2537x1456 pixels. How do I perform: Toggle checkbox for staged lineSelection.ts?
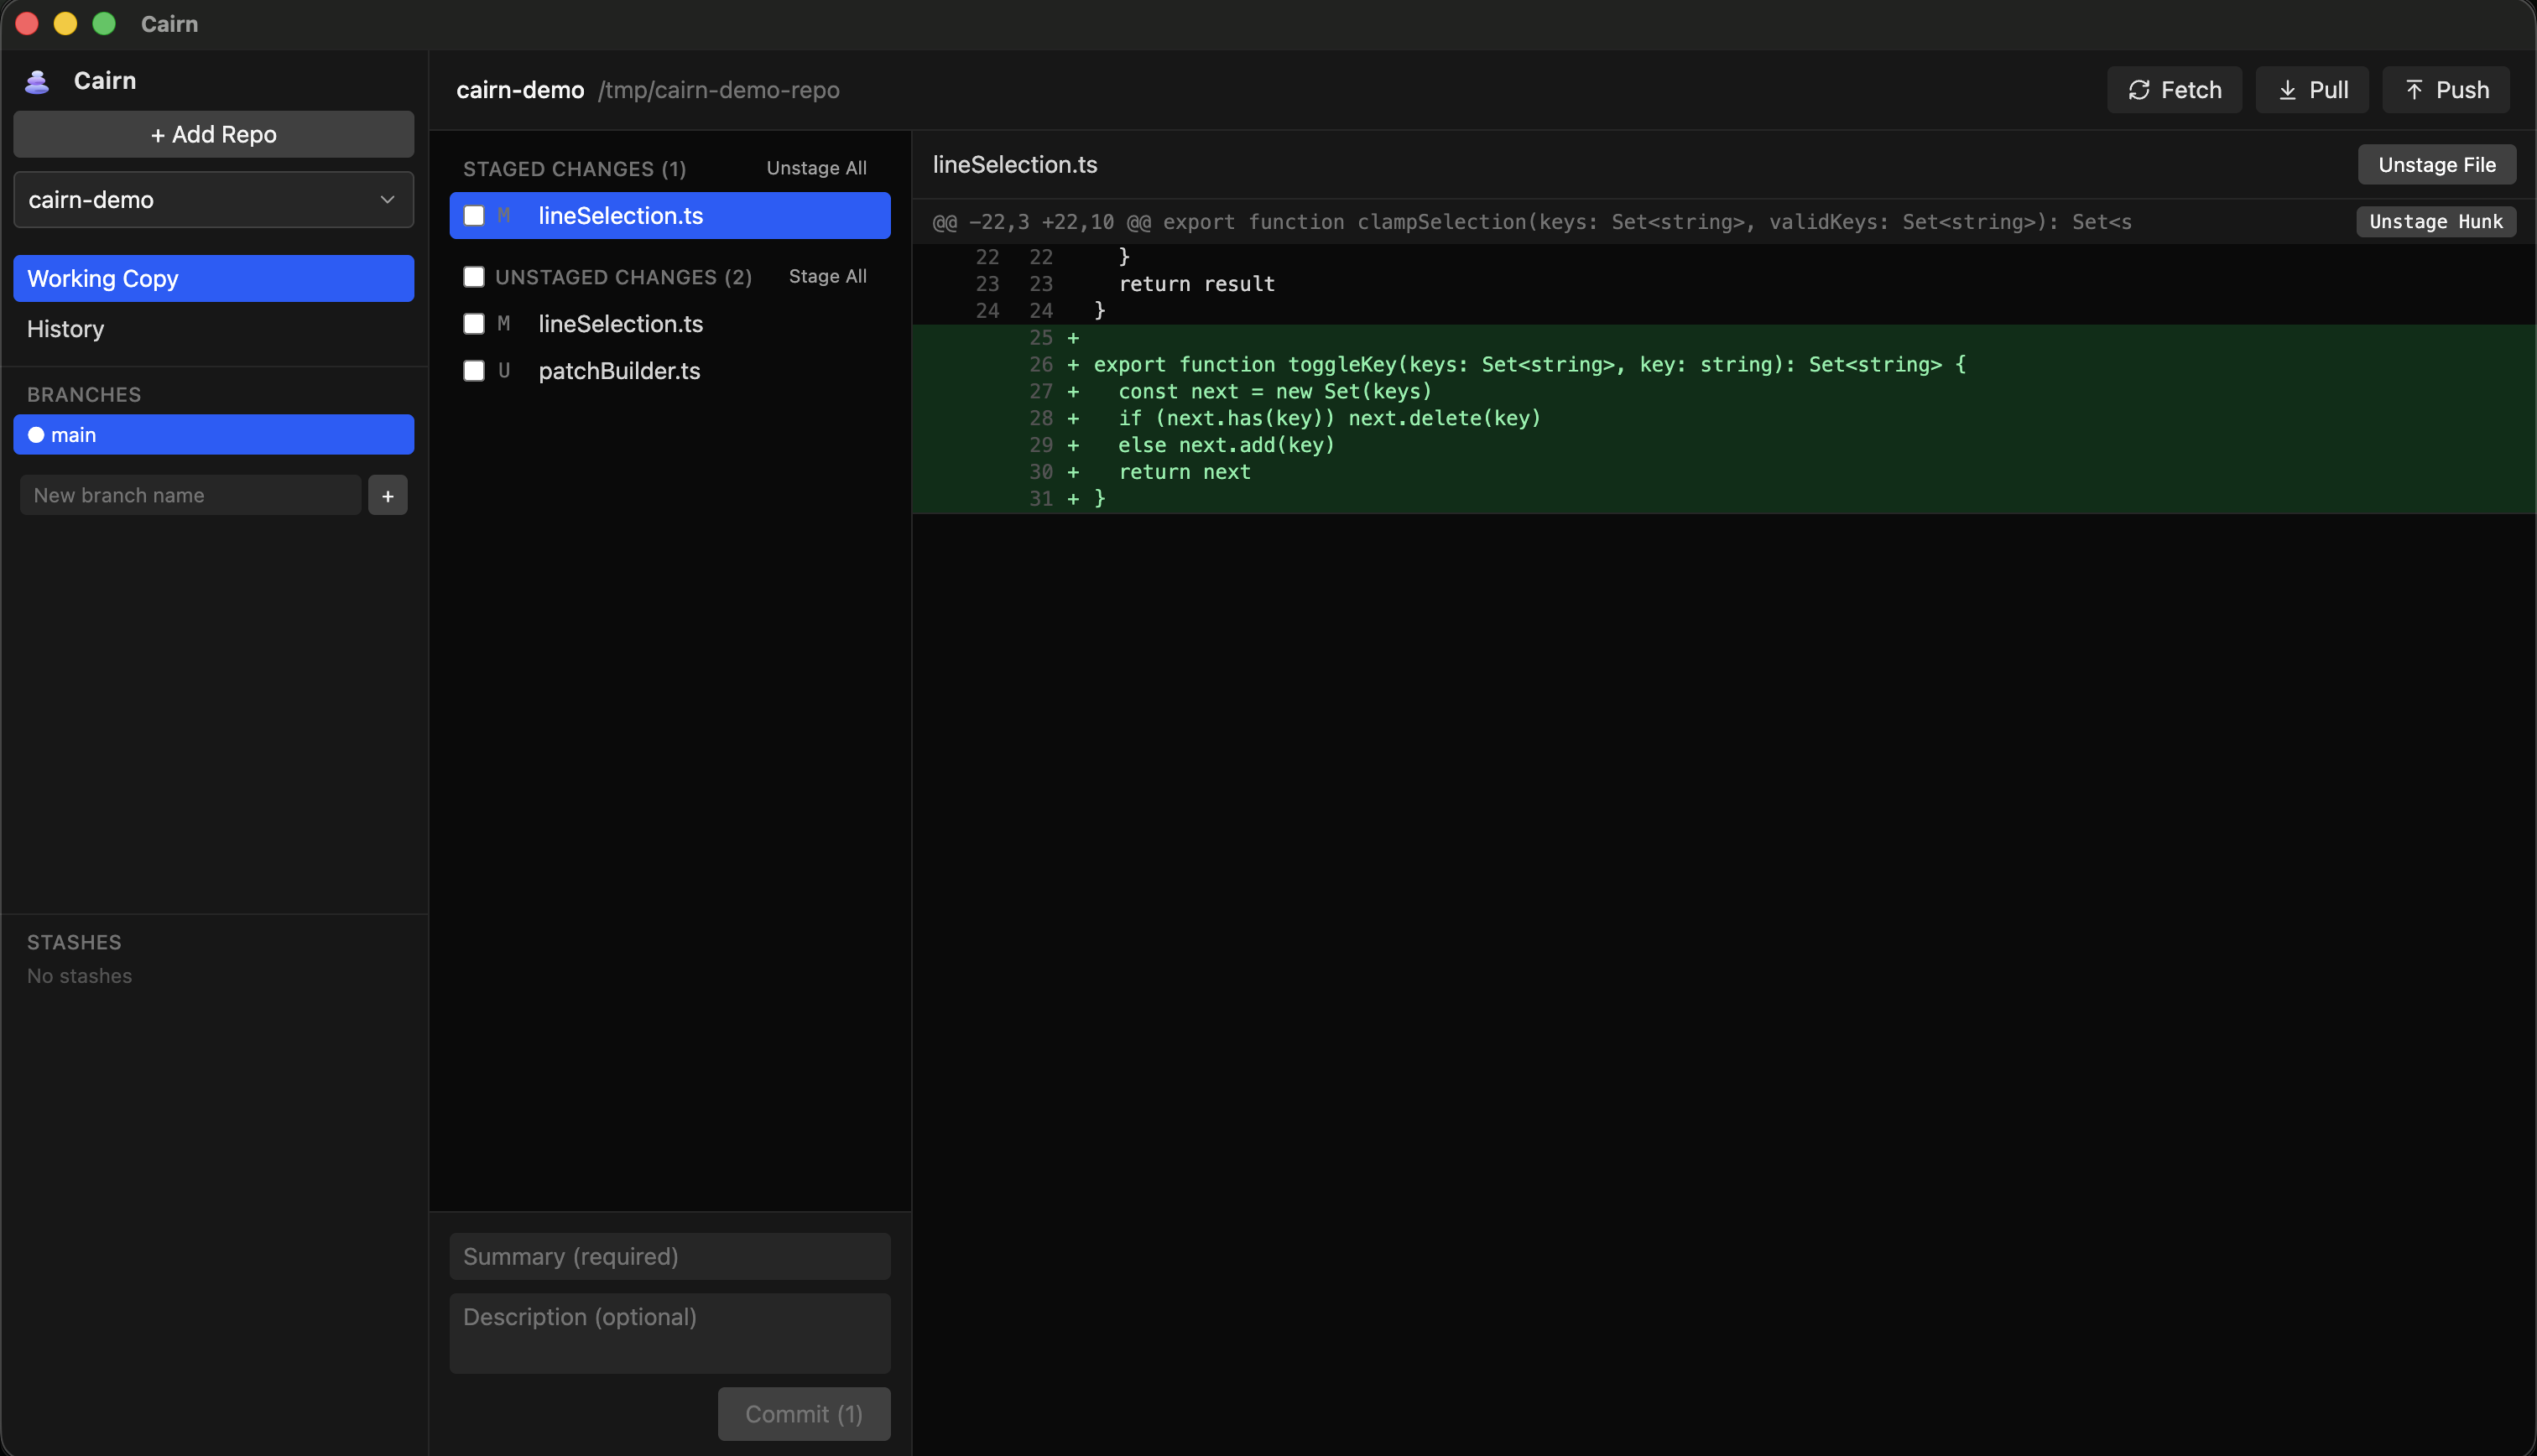[x=474, y=216]
